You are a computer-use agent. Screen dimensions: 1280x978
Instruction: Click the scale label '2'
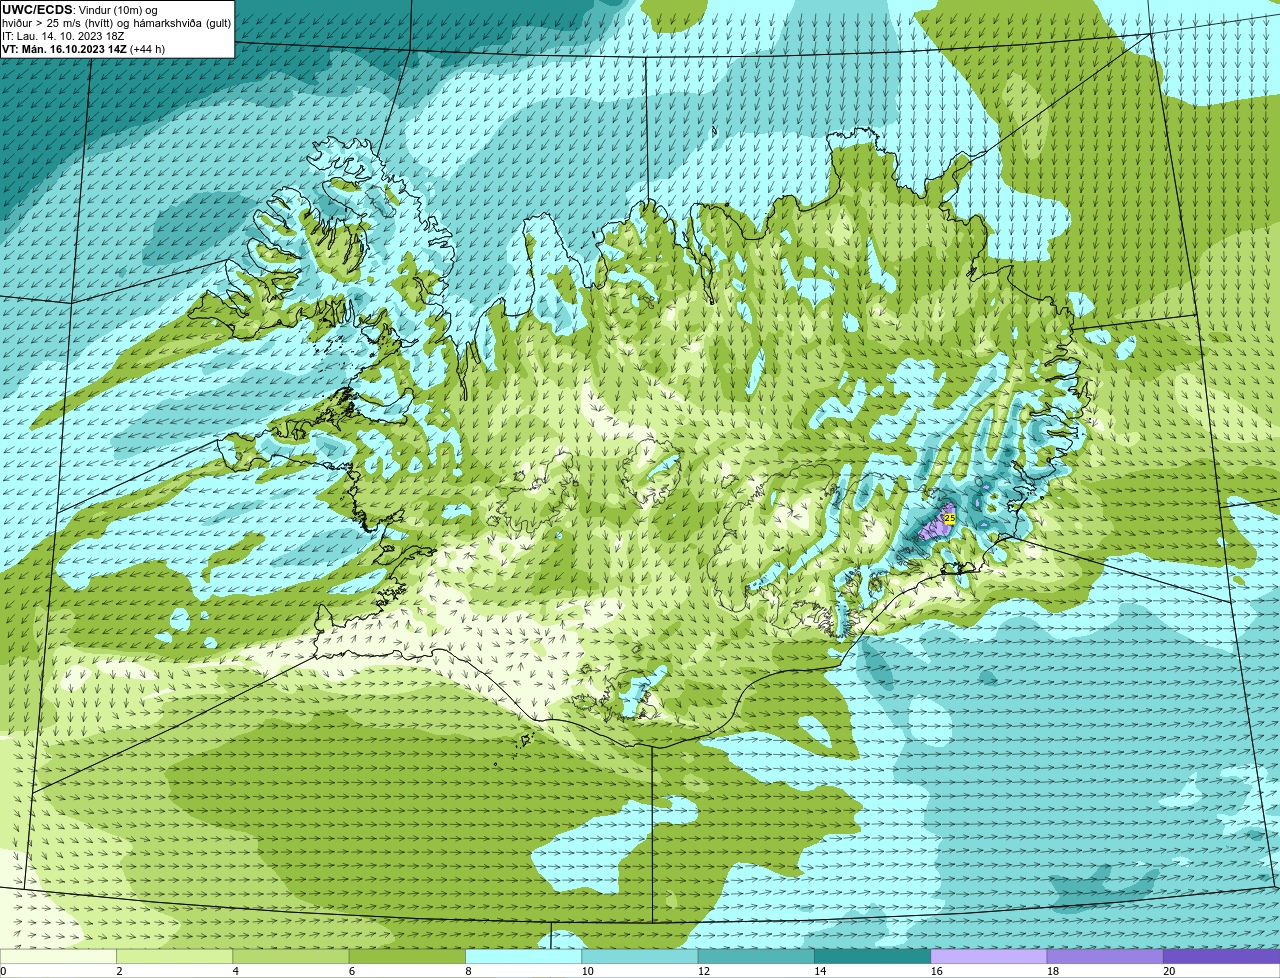point(119,971)
